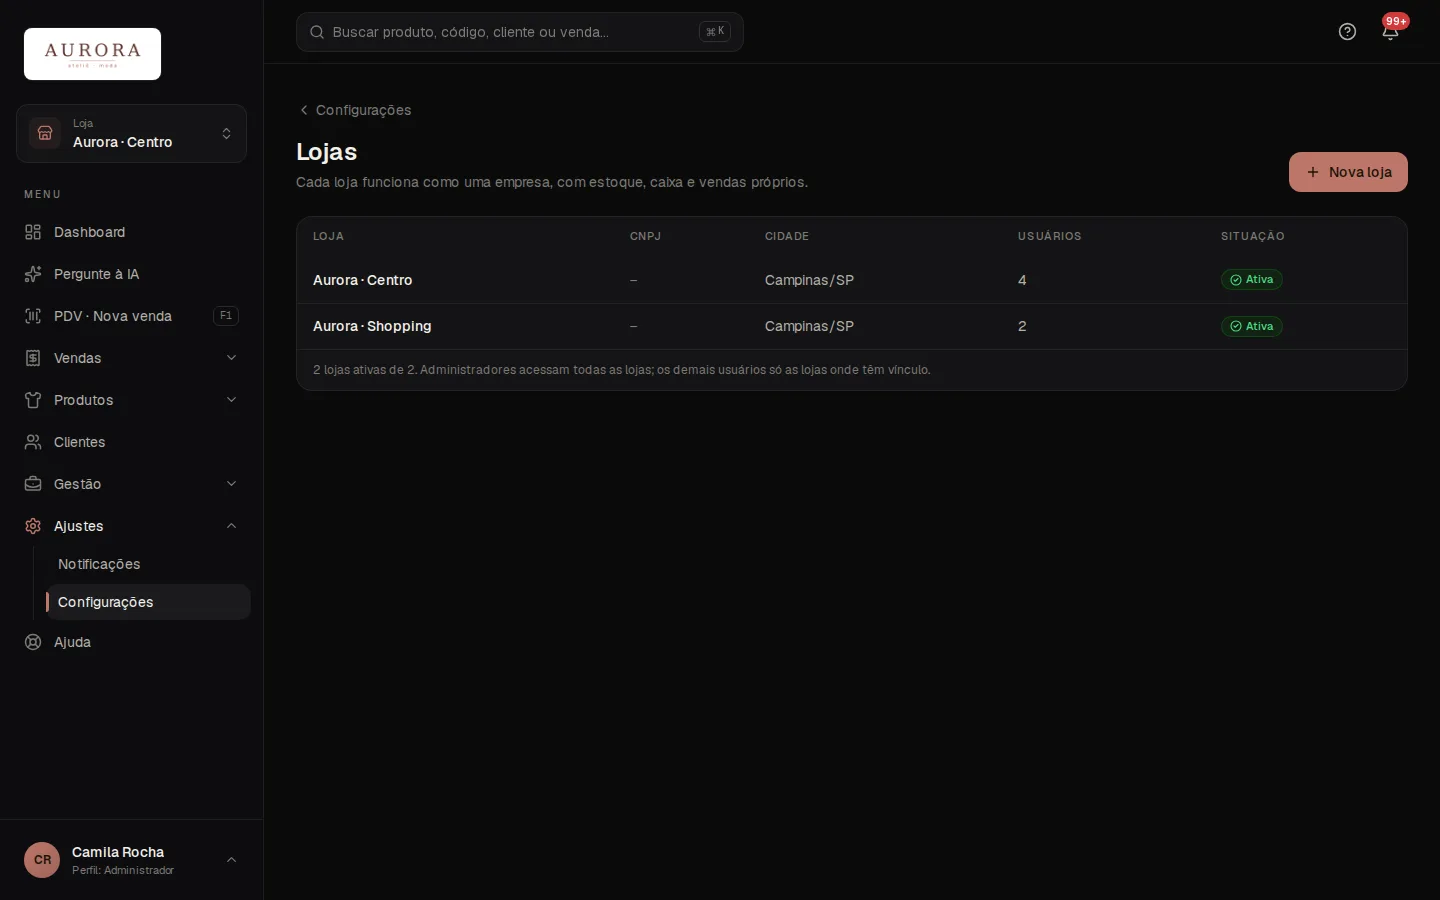Select Configurações in the sidebar

(148, 602)
